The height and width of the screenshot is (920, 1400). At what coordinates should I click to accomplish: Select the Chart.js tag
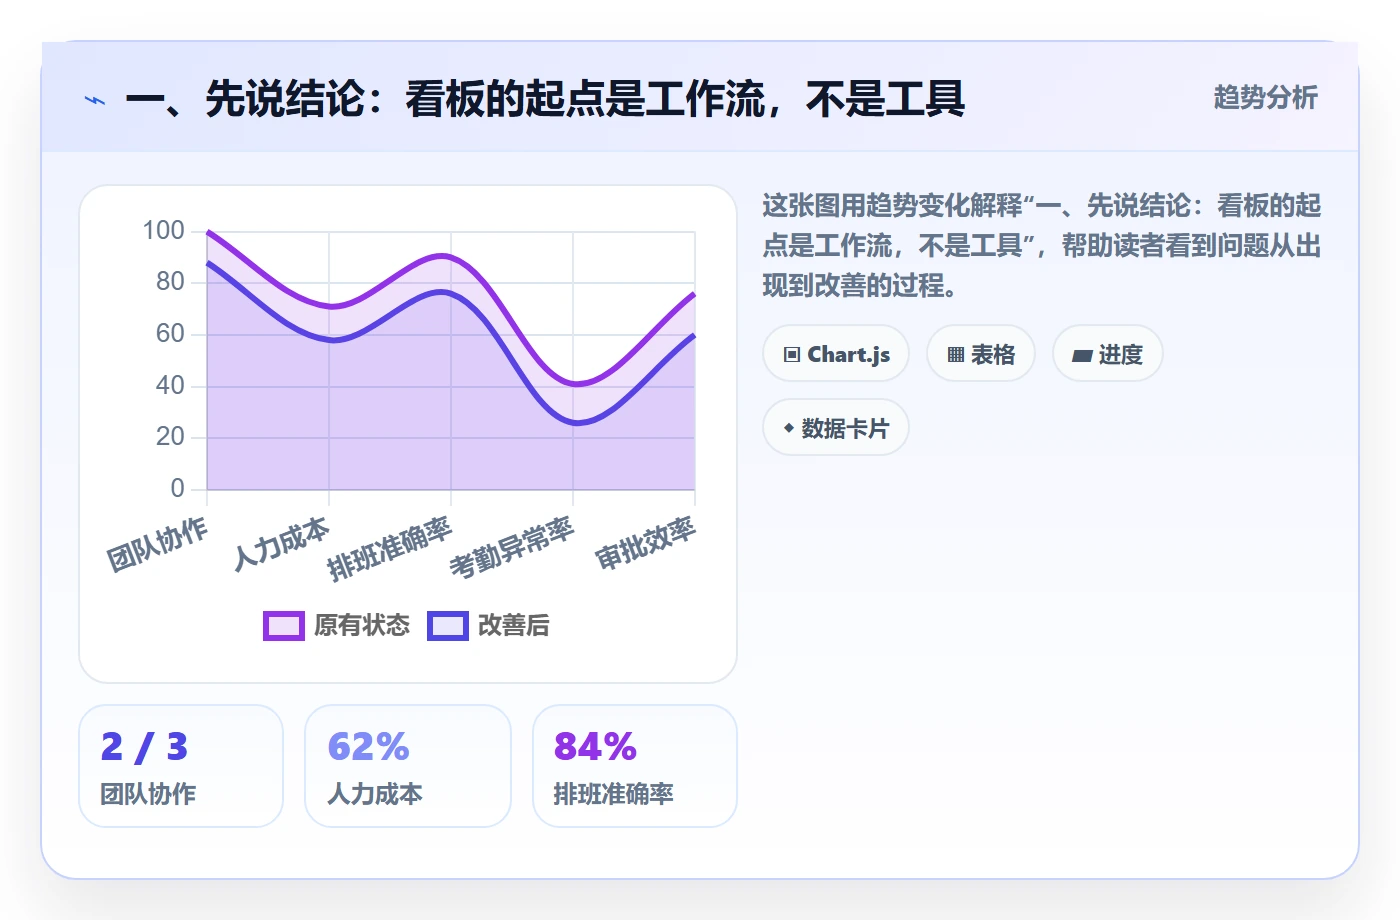point(836,354)
